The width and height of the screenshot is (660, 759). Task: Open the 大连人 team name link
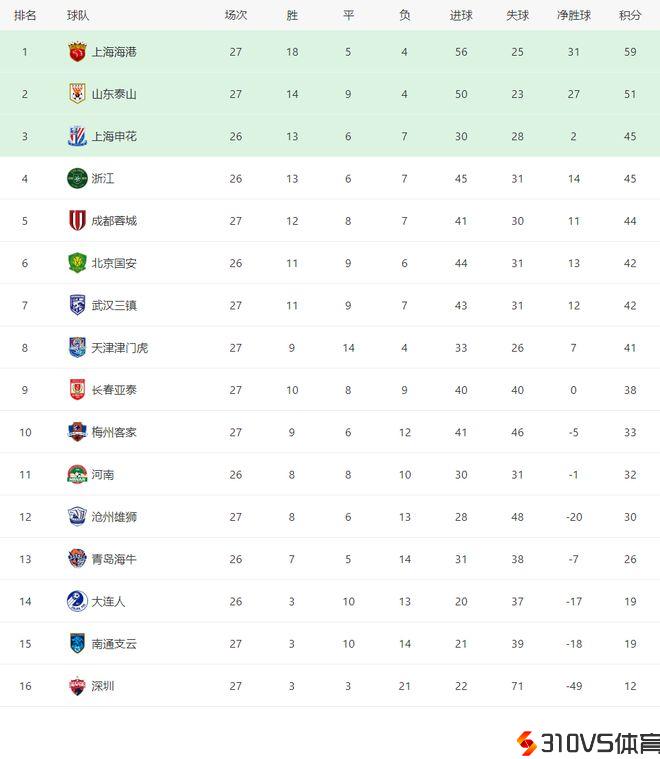[108, 602]
